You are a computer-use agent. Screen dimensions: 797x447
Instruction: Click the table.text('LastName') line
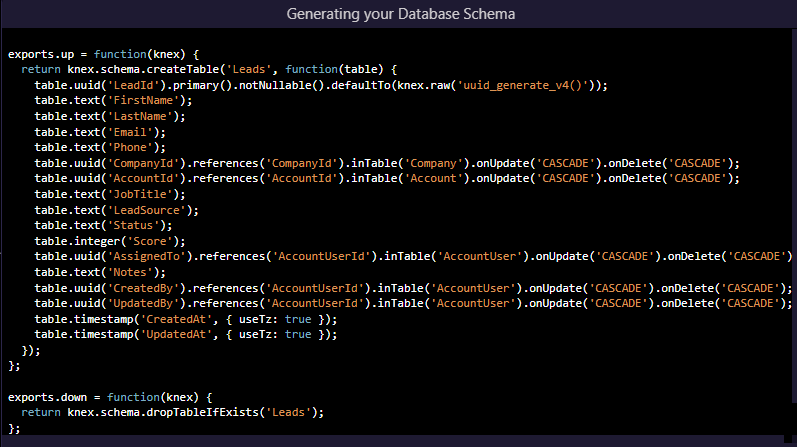click(x=110, y=116)
